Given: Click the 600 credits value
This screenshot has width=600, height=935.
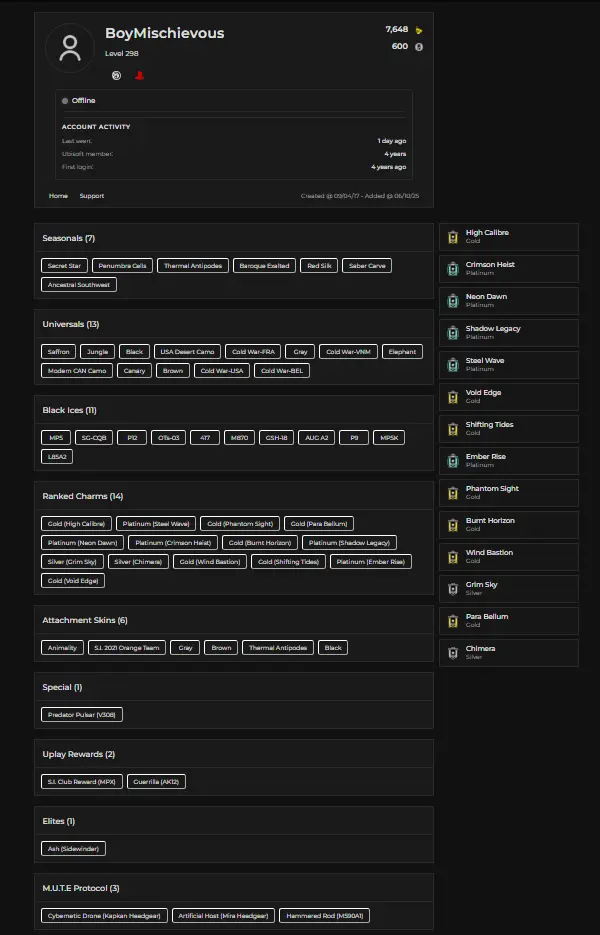Looking at the screenshot, I should [x=400, y=47].
